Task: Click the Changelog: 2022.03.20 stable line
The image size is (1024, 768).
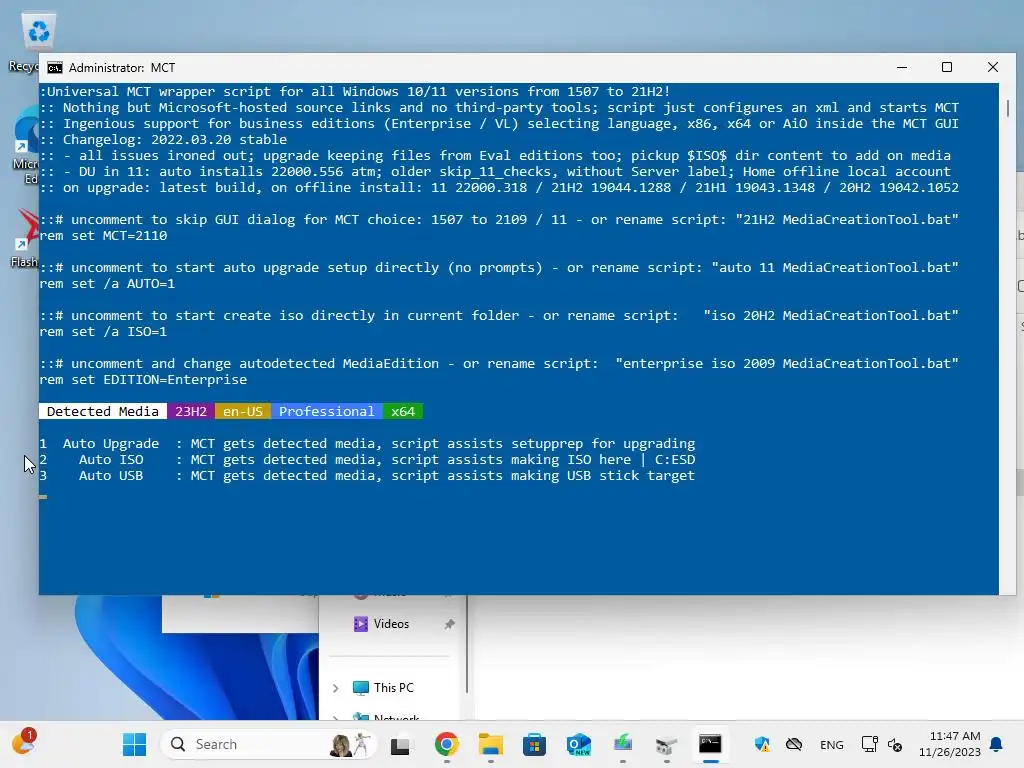Action: coord(163,139)
